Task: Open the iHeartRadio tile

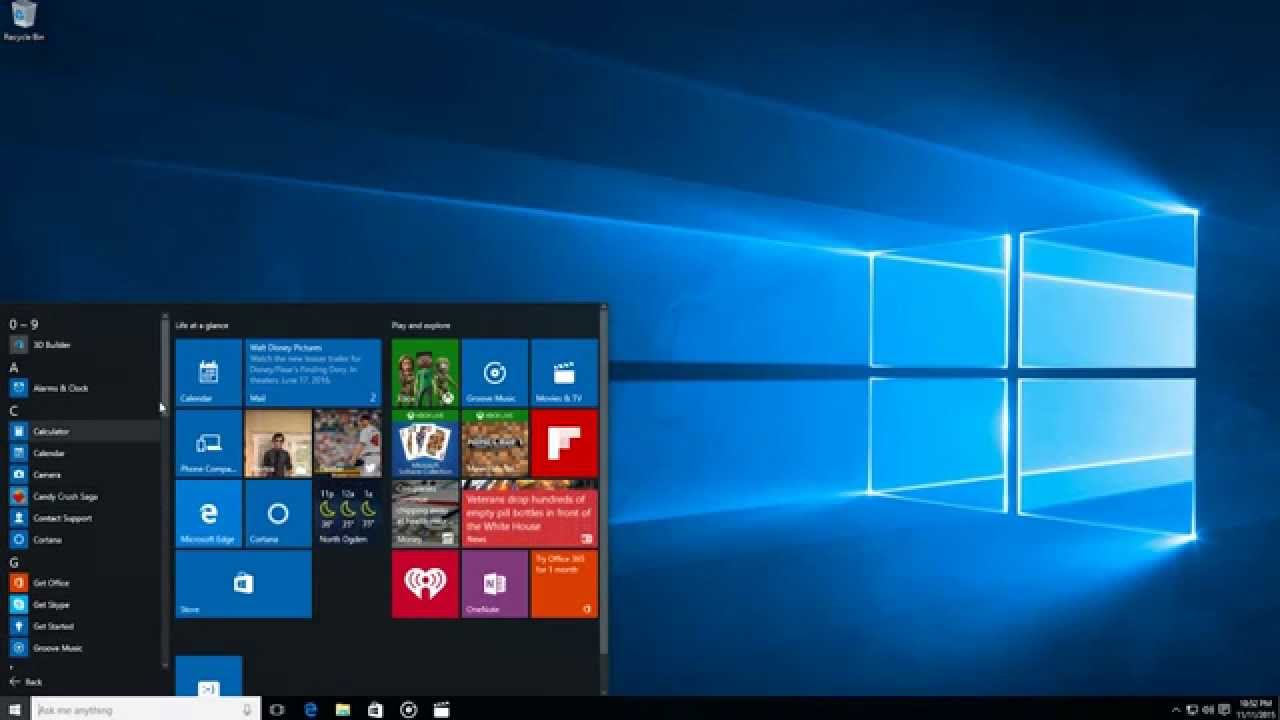Action: pos(425,584)
